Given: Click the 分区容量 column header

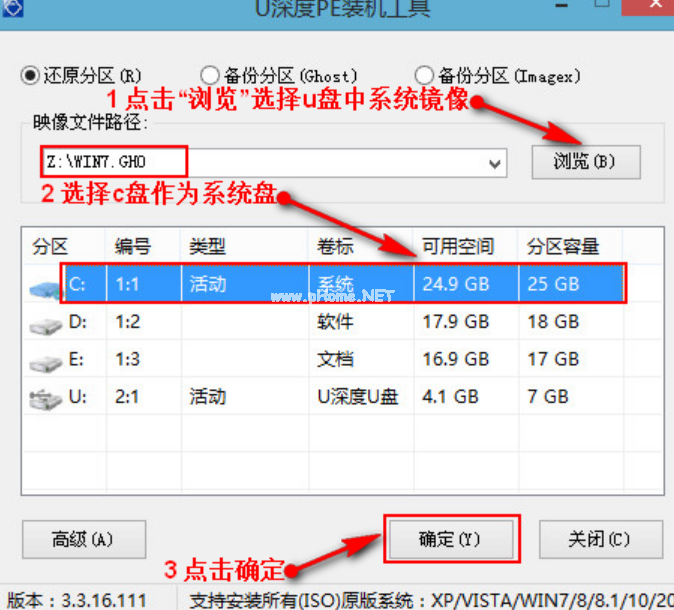Looking at the screenshot, I should pyautogui.click(x=562, y=246).
